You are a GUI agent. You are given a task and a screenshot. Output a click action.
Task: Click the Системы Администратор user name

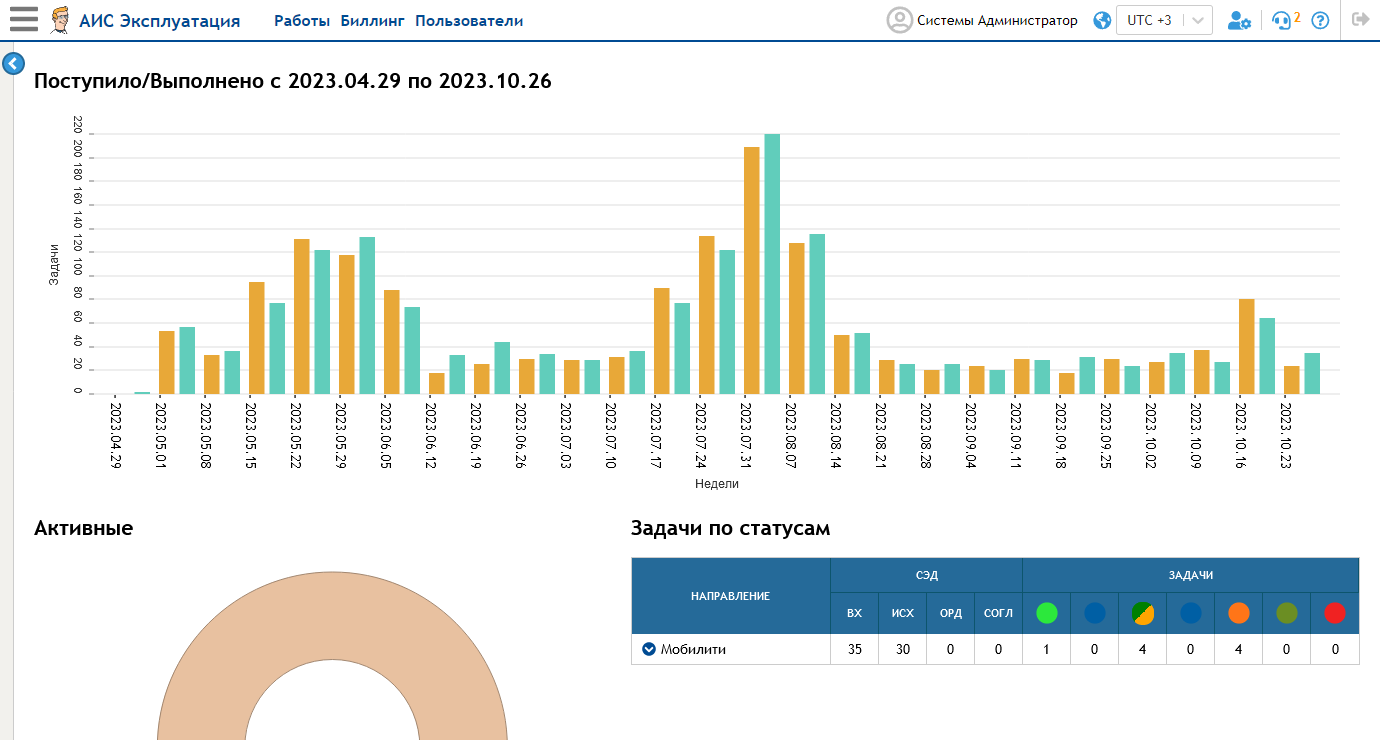997,20
